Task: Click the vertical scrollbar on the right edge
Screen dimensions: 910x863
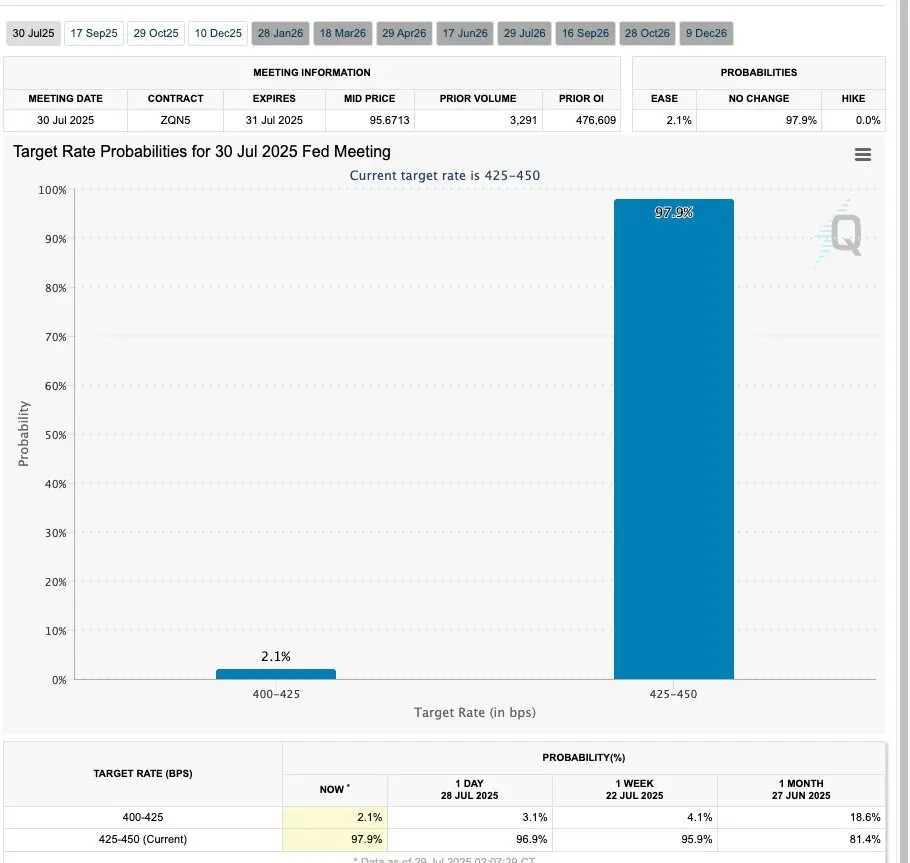Action: click(x=904, y=431)
